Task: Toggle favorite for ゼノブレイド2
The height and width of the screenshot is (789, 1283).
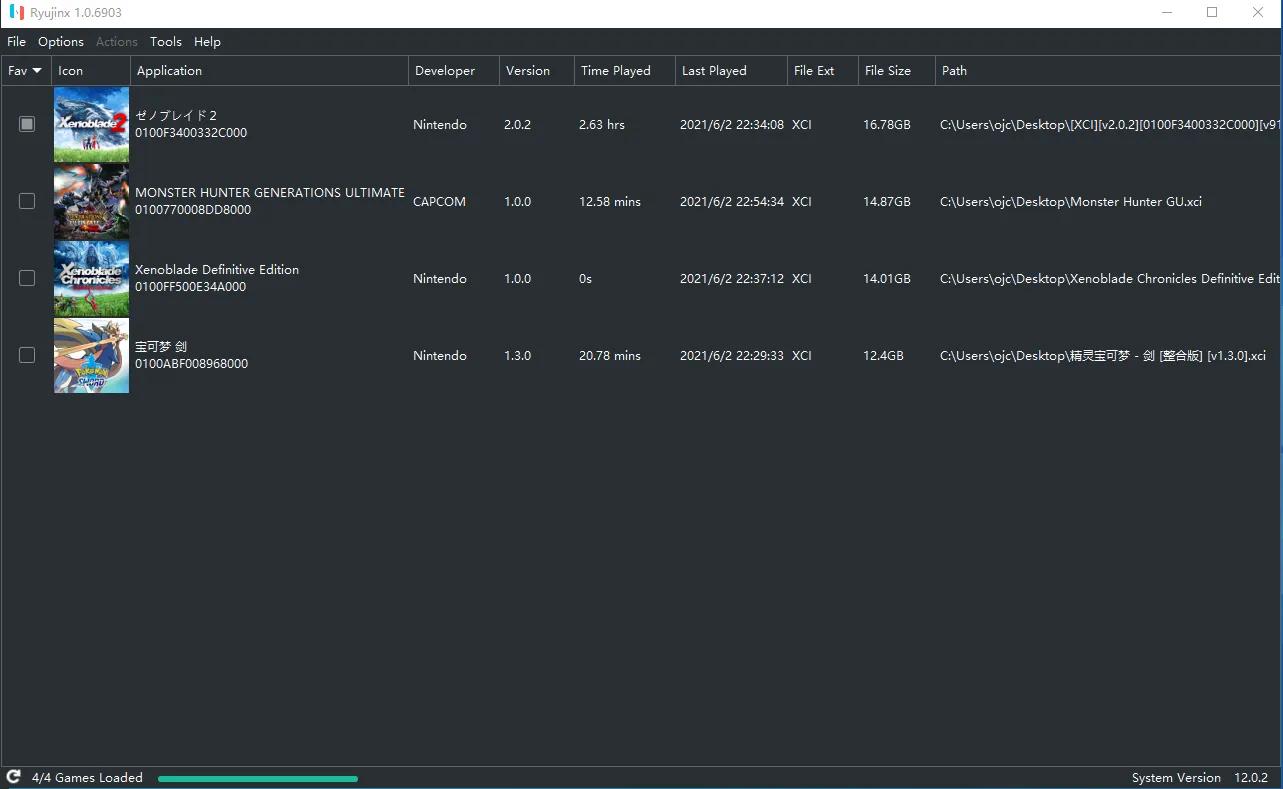Action: (x=27, y=124)
